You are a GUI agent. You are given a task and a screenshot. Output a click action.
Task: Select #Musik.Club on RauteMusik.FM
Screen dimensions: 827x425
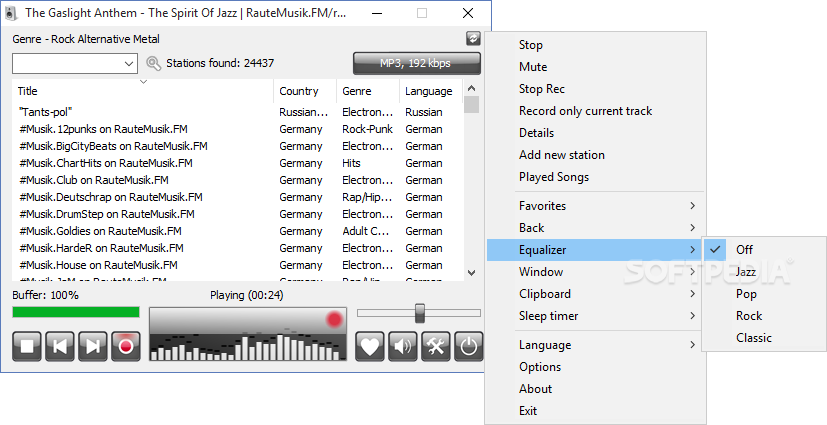pyautogui.click(x=238, y=180)
